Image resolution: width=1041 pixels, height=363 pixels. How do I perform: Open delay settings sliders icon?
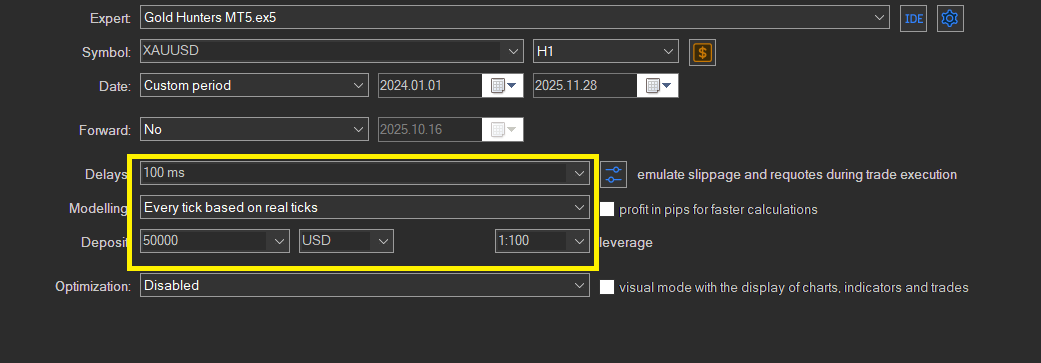(x=614, y=175)
